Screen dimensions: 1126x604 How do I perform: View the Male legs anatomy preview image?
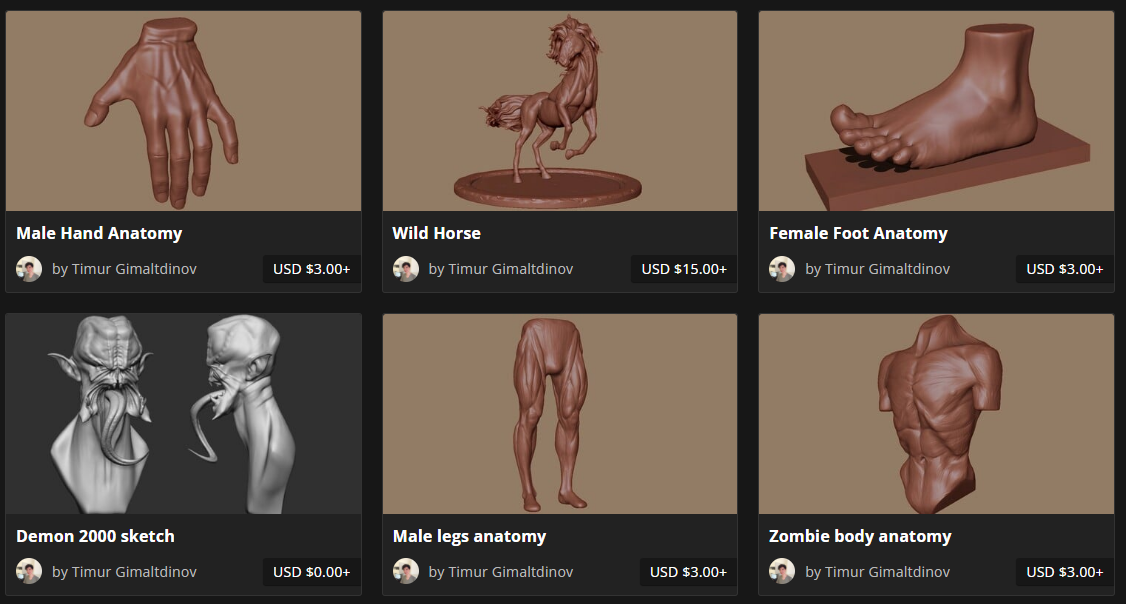(x=560, y=414)
